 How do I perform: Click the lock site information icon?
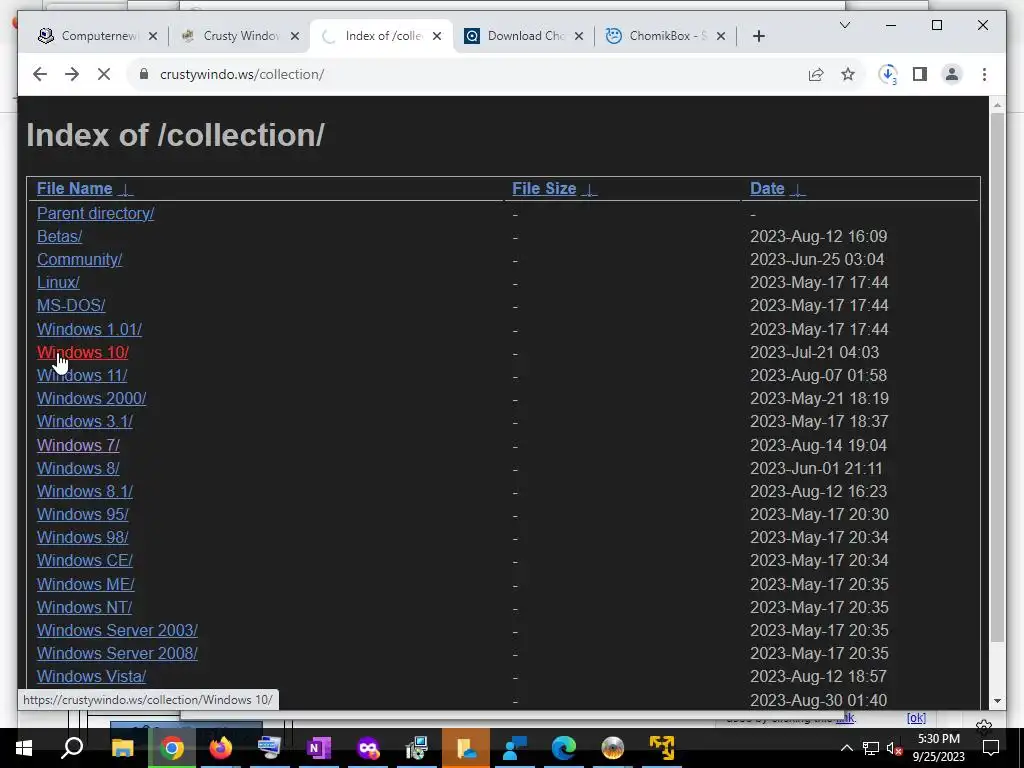(x=144, y=74)
